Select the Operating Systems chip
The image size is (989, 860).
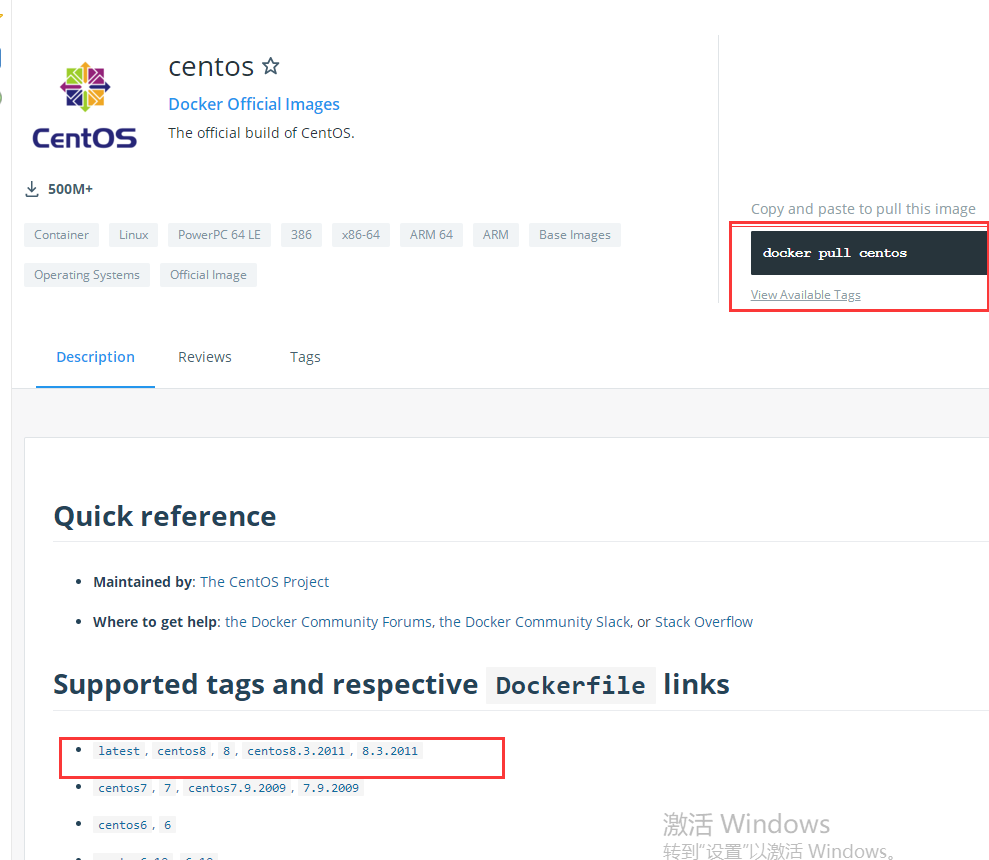(86, 275)
